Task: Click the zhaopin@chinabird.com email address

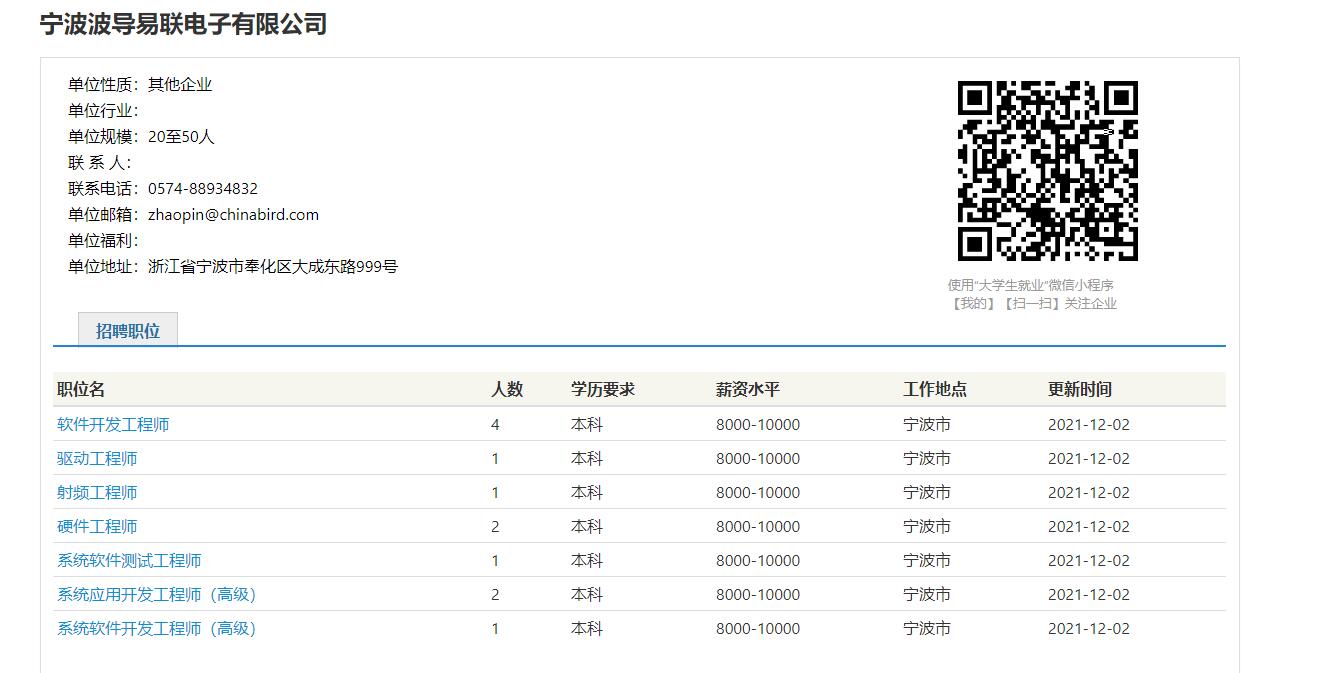Action: pyautogui.click(x=233, y=214)
